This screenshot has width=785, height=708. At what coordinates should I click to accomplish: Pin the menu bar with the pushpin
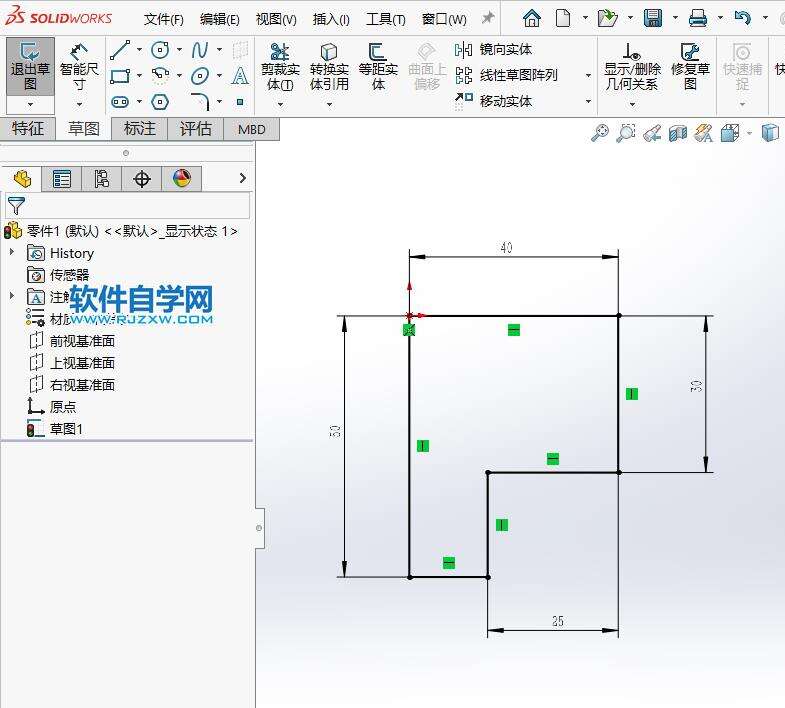coord(488,18)
